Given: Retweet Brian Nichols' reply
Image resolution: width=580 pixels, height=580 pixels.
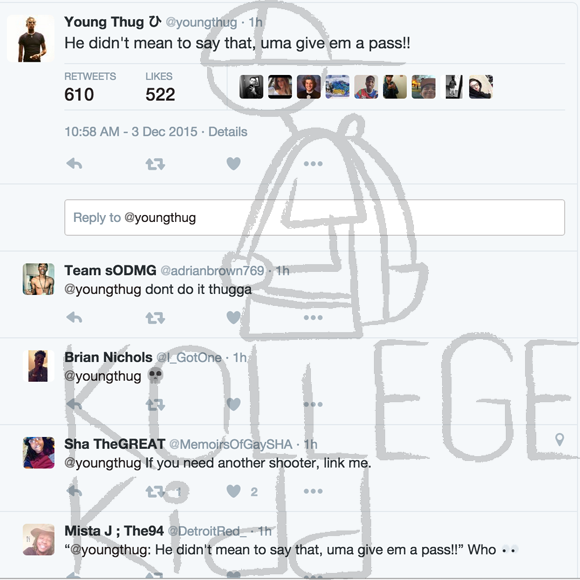Looking at the screenshot, I should click(155, 404).
